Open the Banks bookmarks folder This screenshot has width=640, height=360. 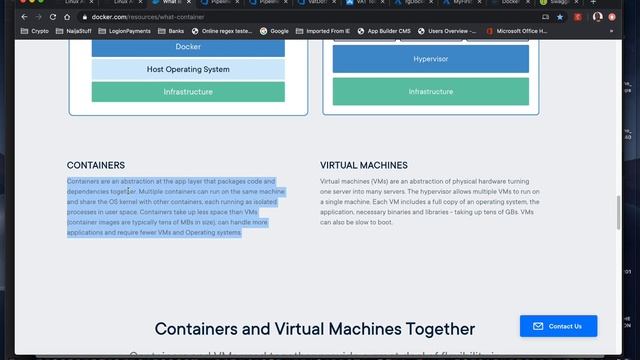click(x=171, y=31)
